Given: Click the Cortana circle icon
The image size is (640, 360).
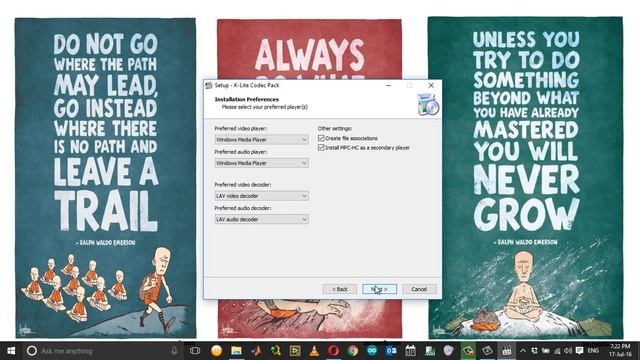Looking at the screenshot, I should click(31, 351).
